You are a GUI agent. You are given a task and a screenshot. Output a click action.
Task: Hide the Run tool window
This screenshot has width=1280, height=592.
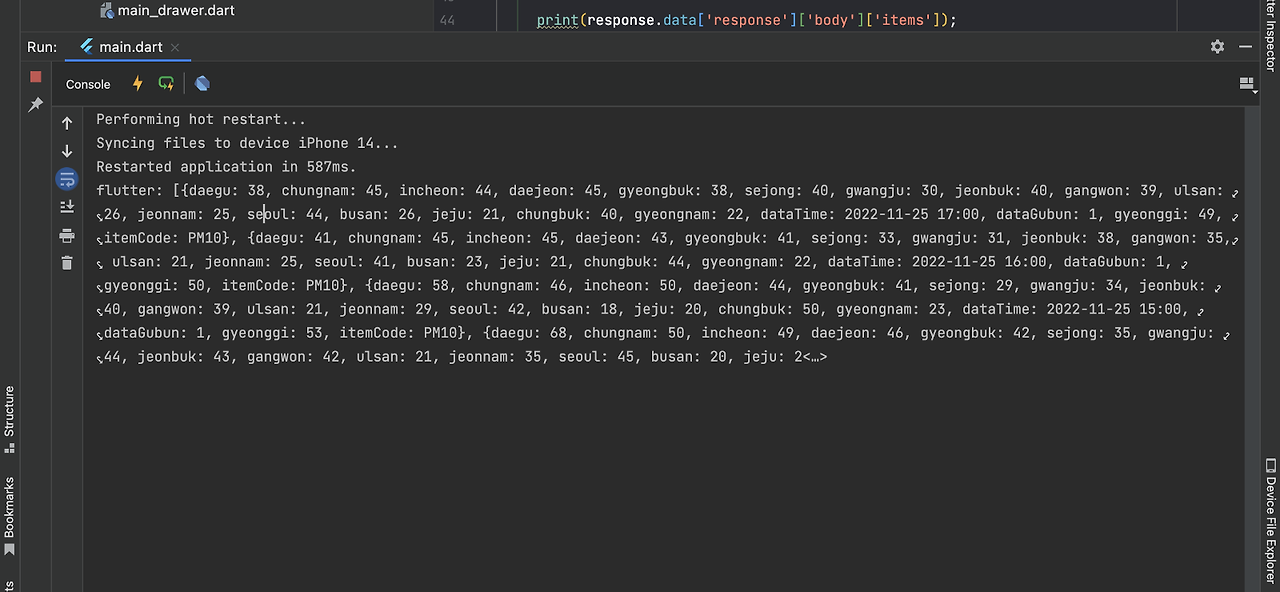coord(1246,47)
